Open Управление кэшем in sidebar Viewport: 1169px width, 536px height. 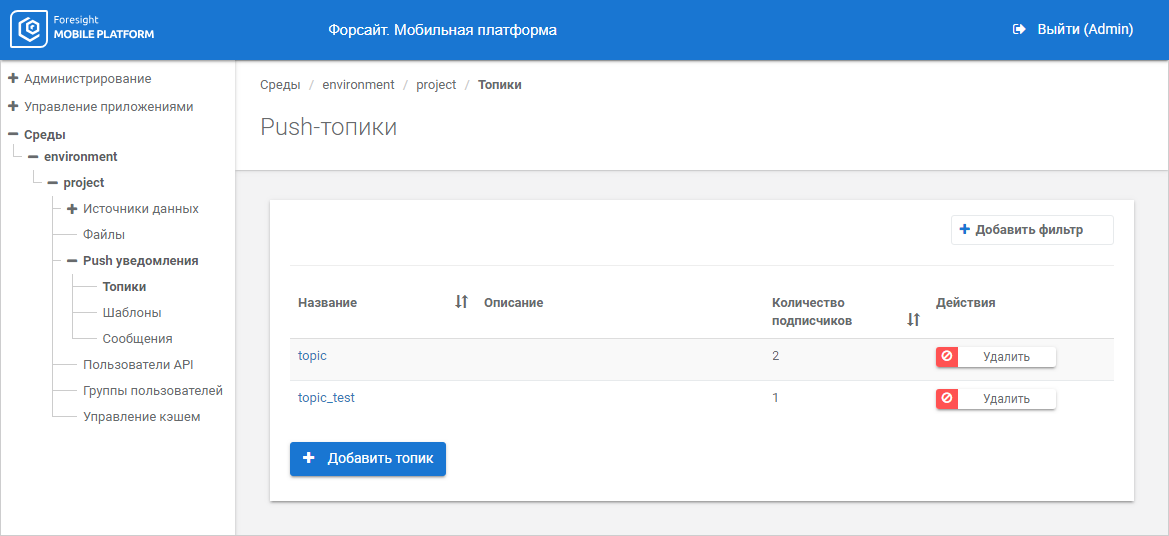pos(141,417)
